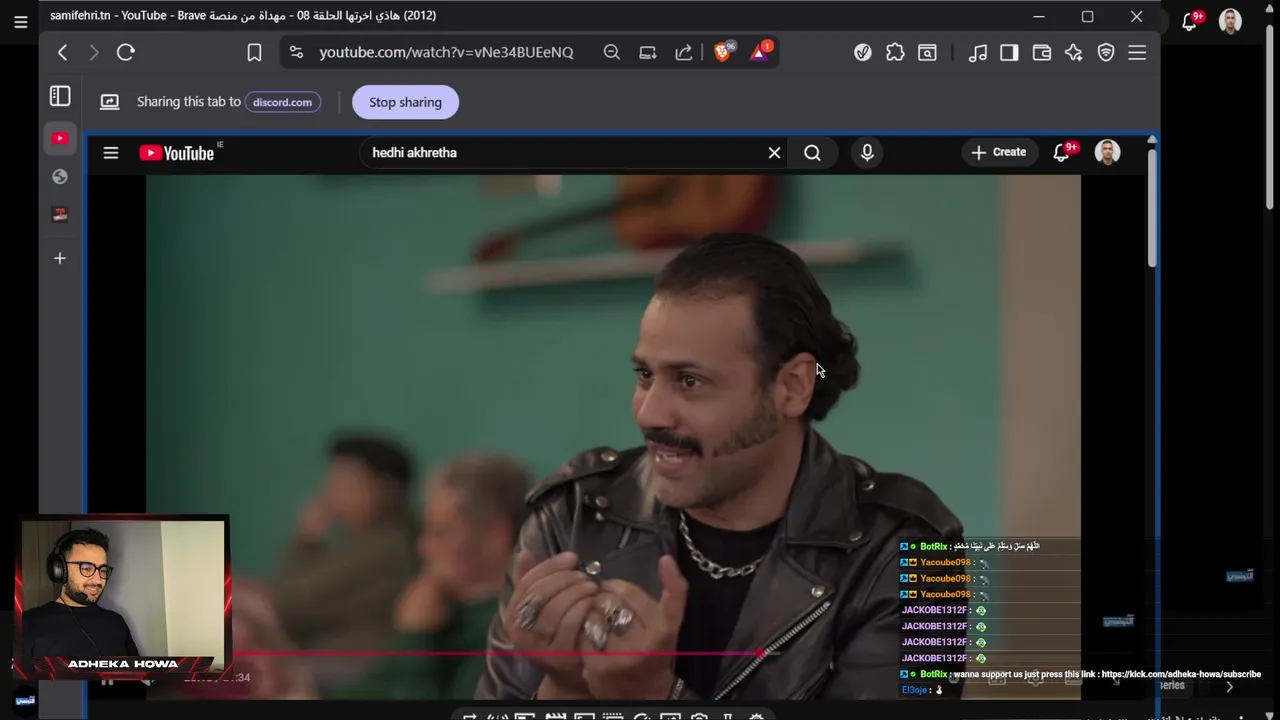
Task: Open YouTube guide hamburger menu
Action: click(x=111, y=153)
